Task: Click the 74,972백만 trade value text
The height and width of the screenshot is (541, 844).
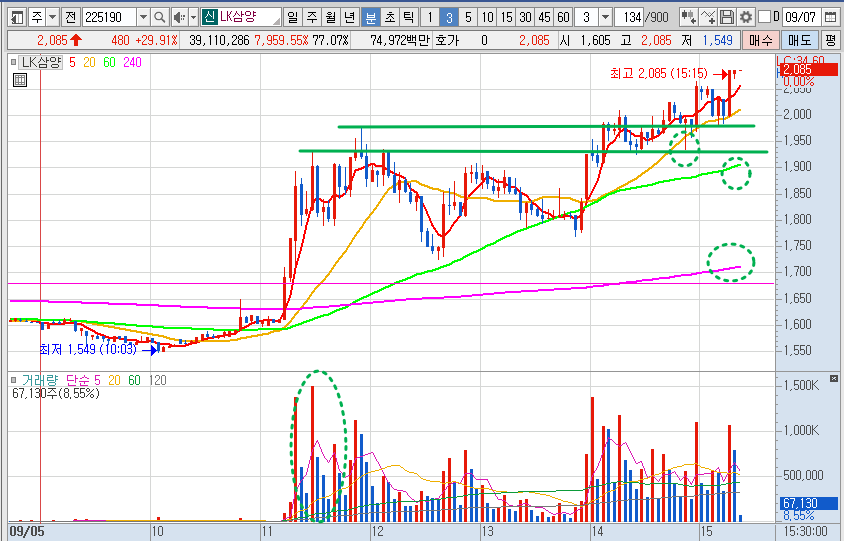Action: pos(400,40)
